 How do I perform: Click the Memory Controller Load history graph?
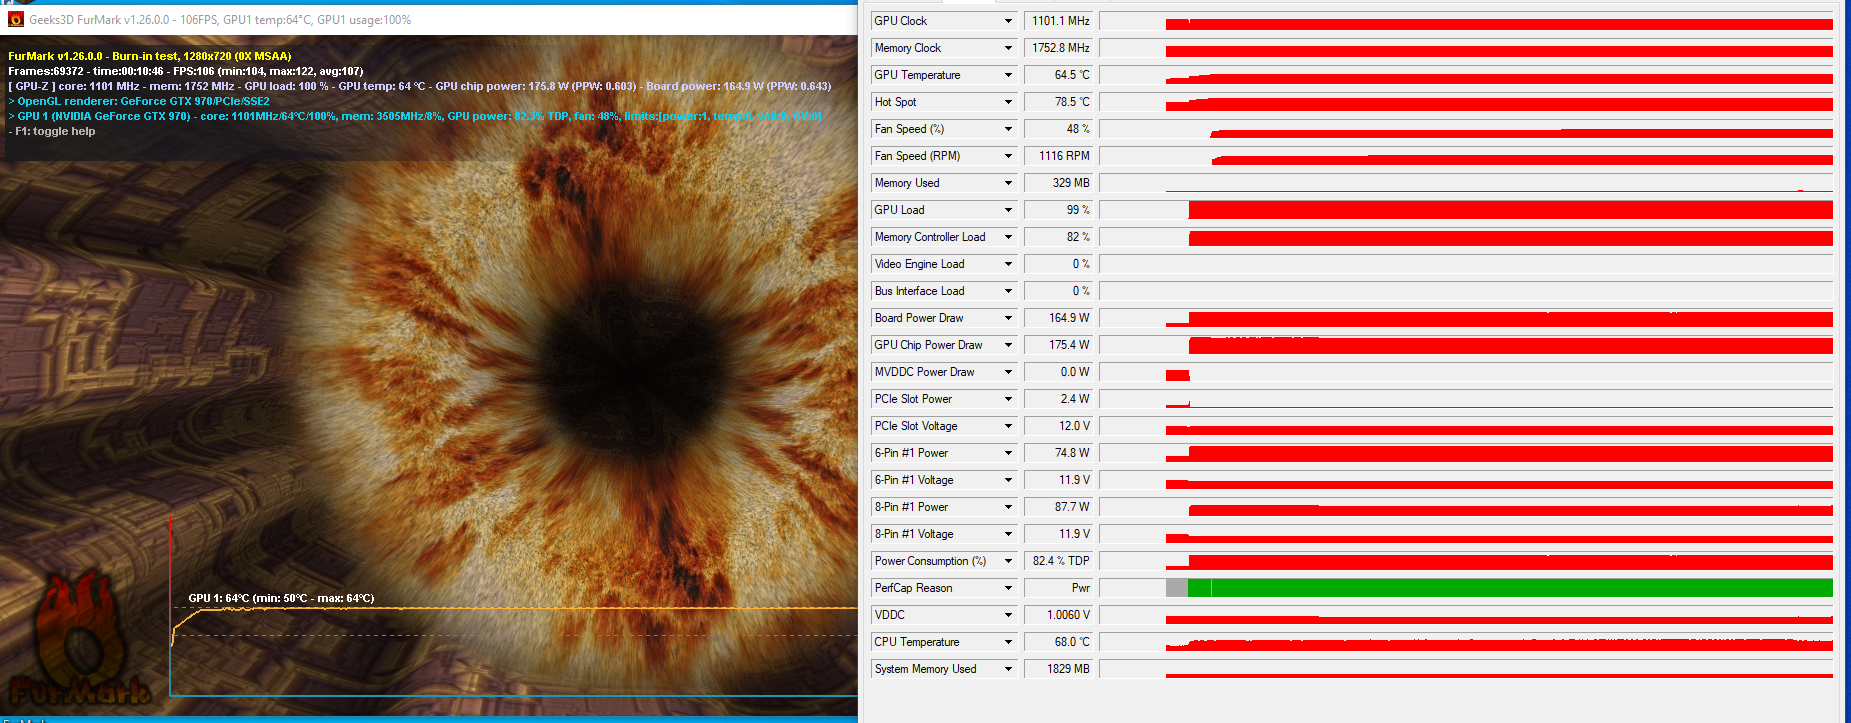click(1466, 237)
